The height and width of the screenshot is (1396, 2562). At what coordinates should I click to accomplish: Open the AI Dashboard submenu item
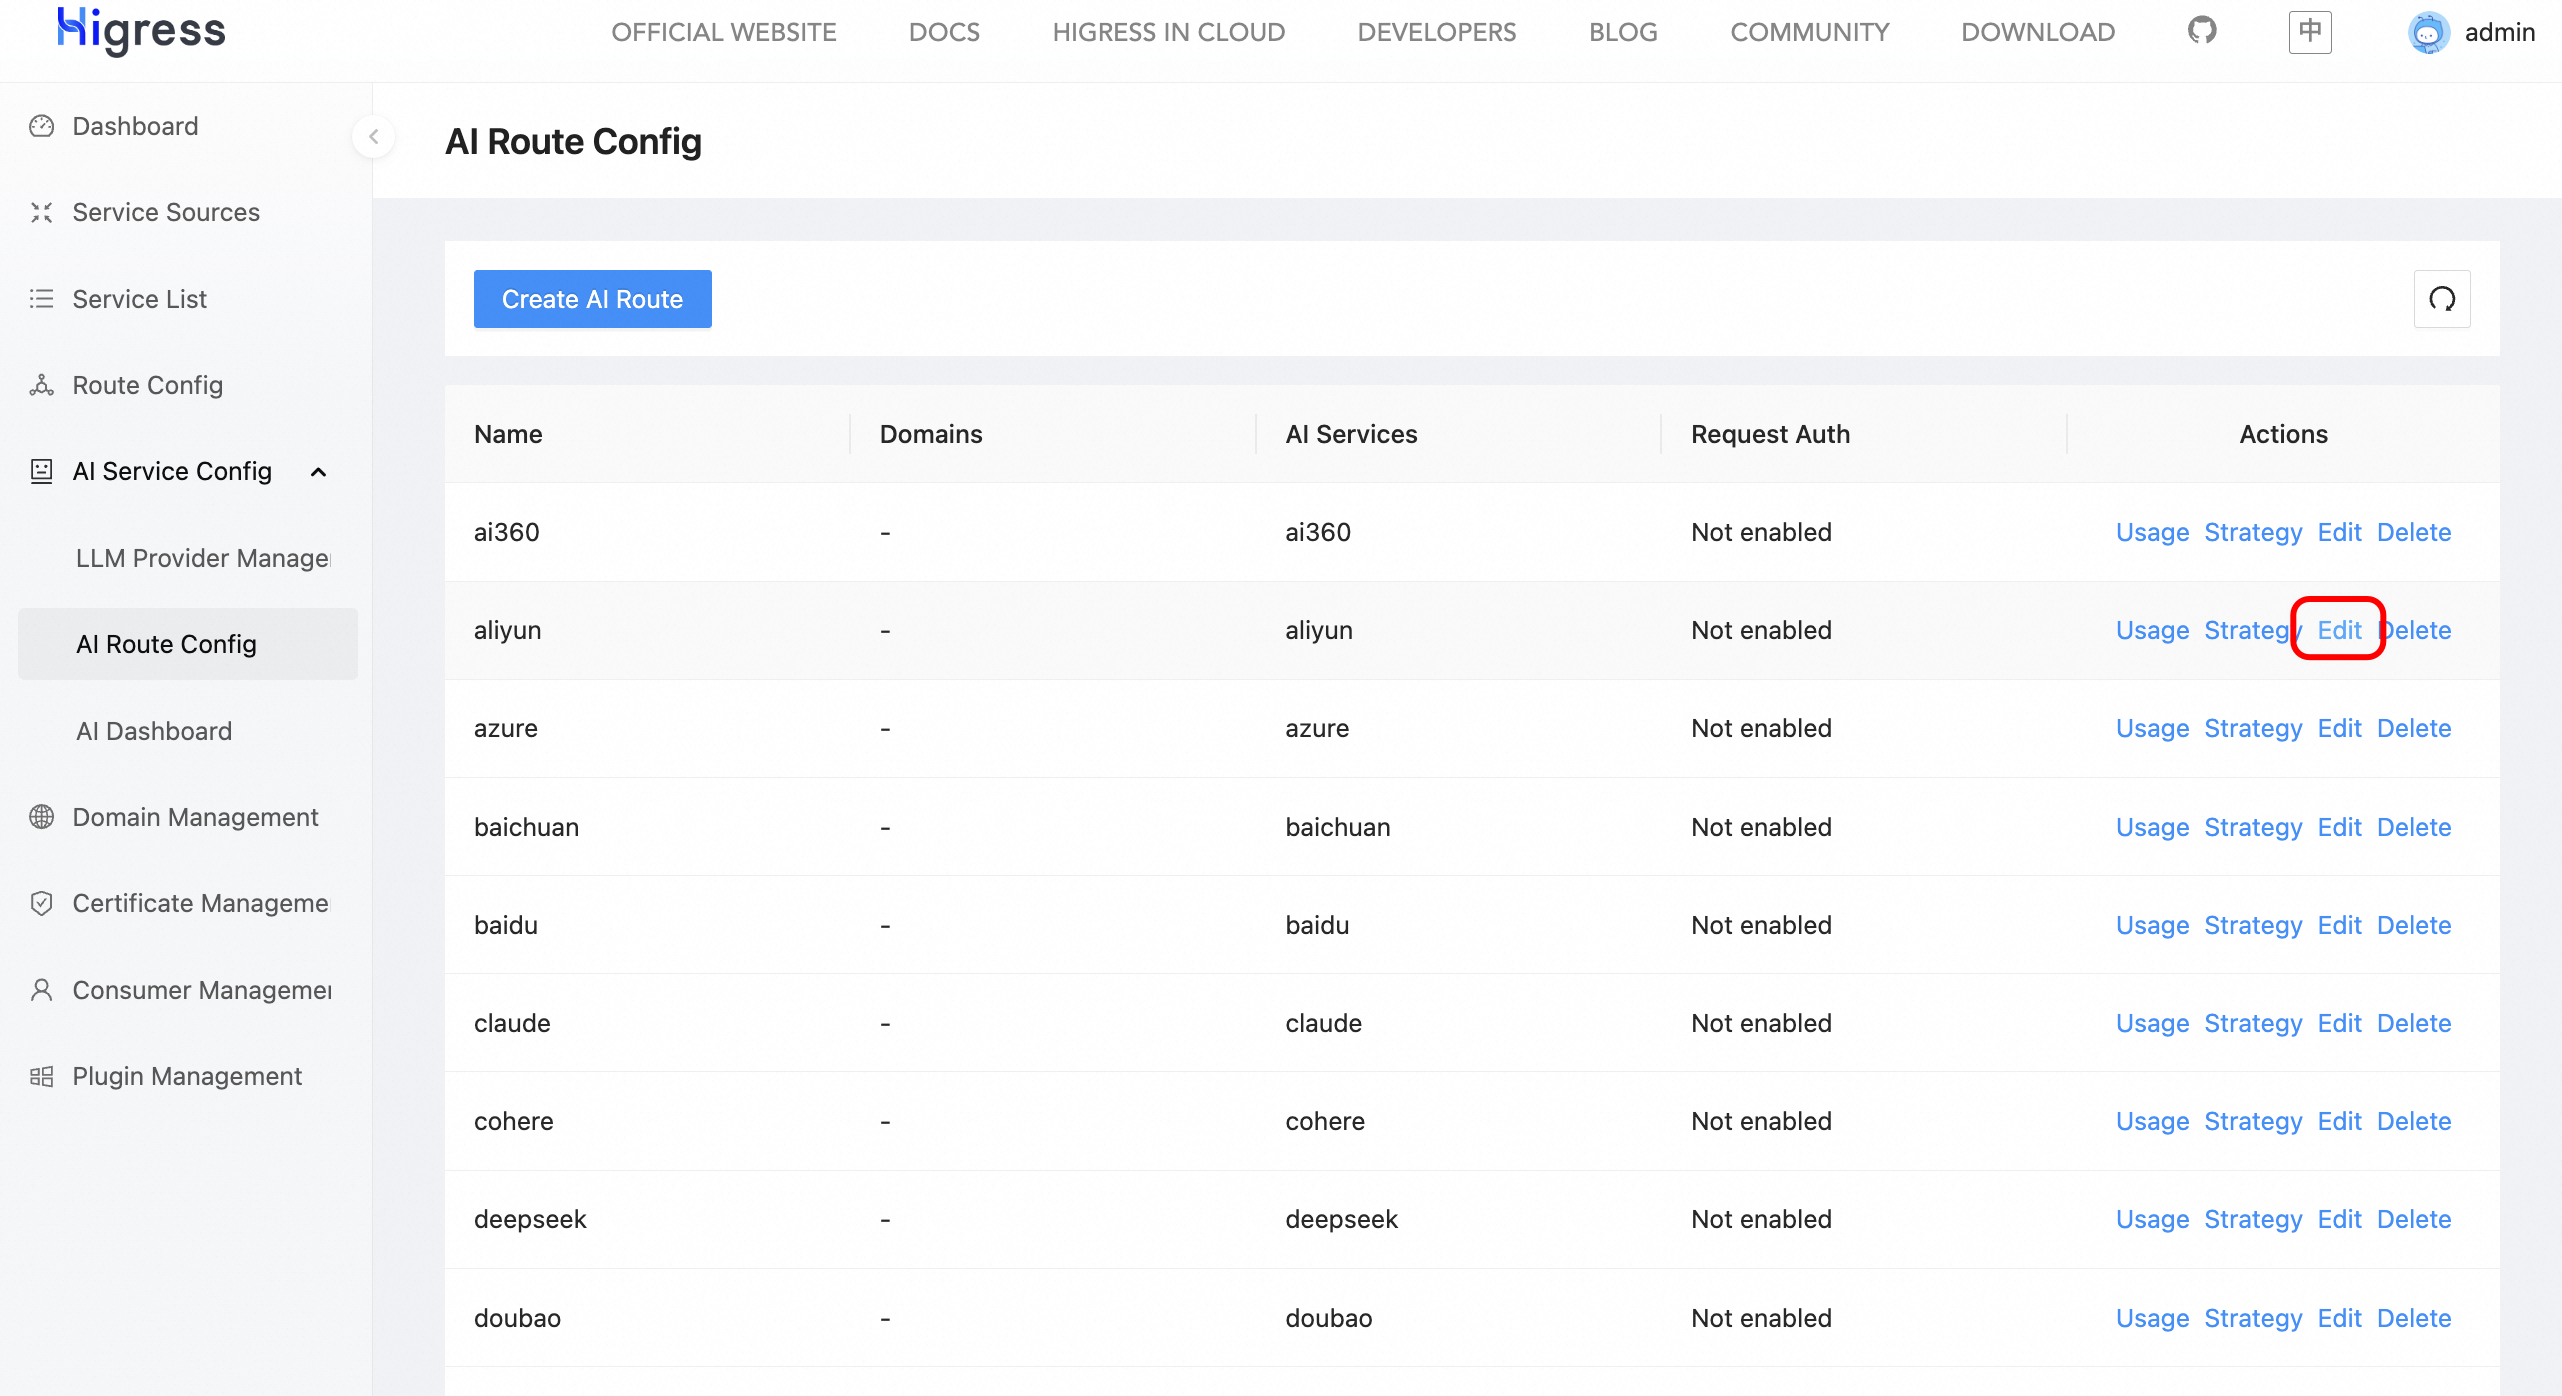[154, 731]
